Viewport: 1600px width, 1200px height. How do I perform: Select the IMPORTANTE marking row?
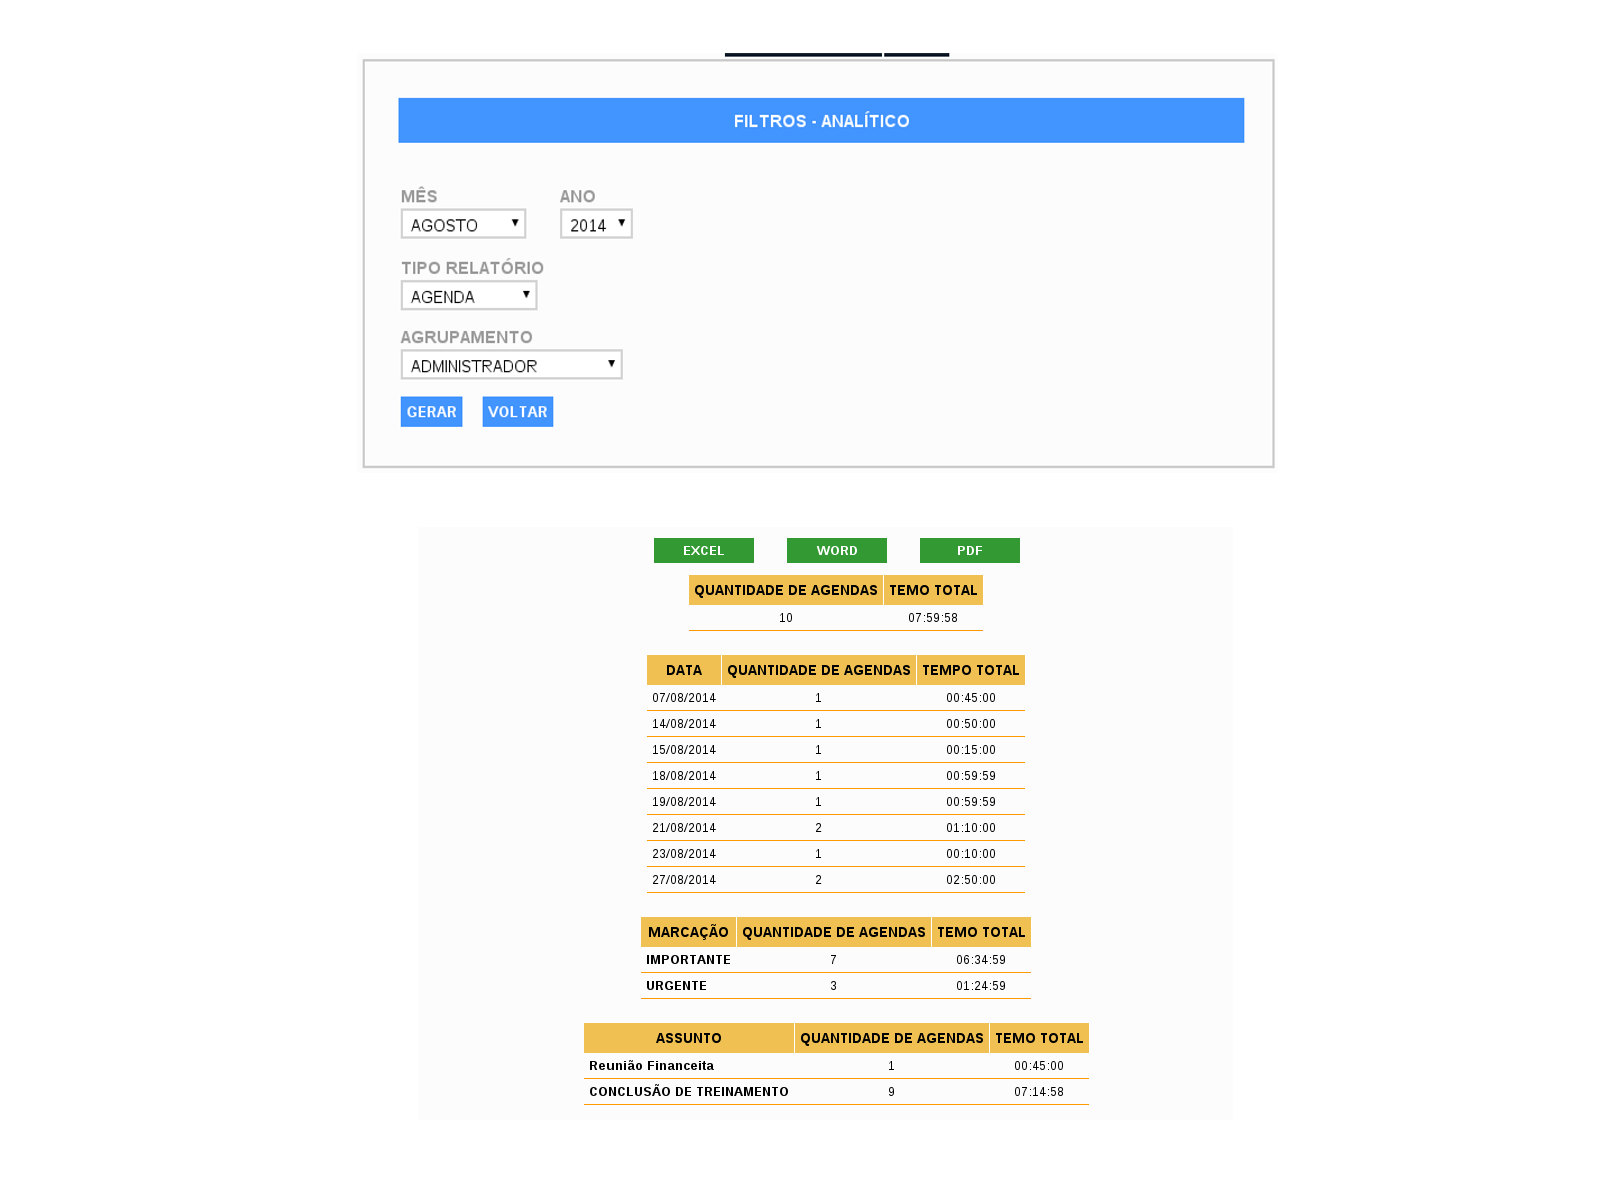coord(688,960)
